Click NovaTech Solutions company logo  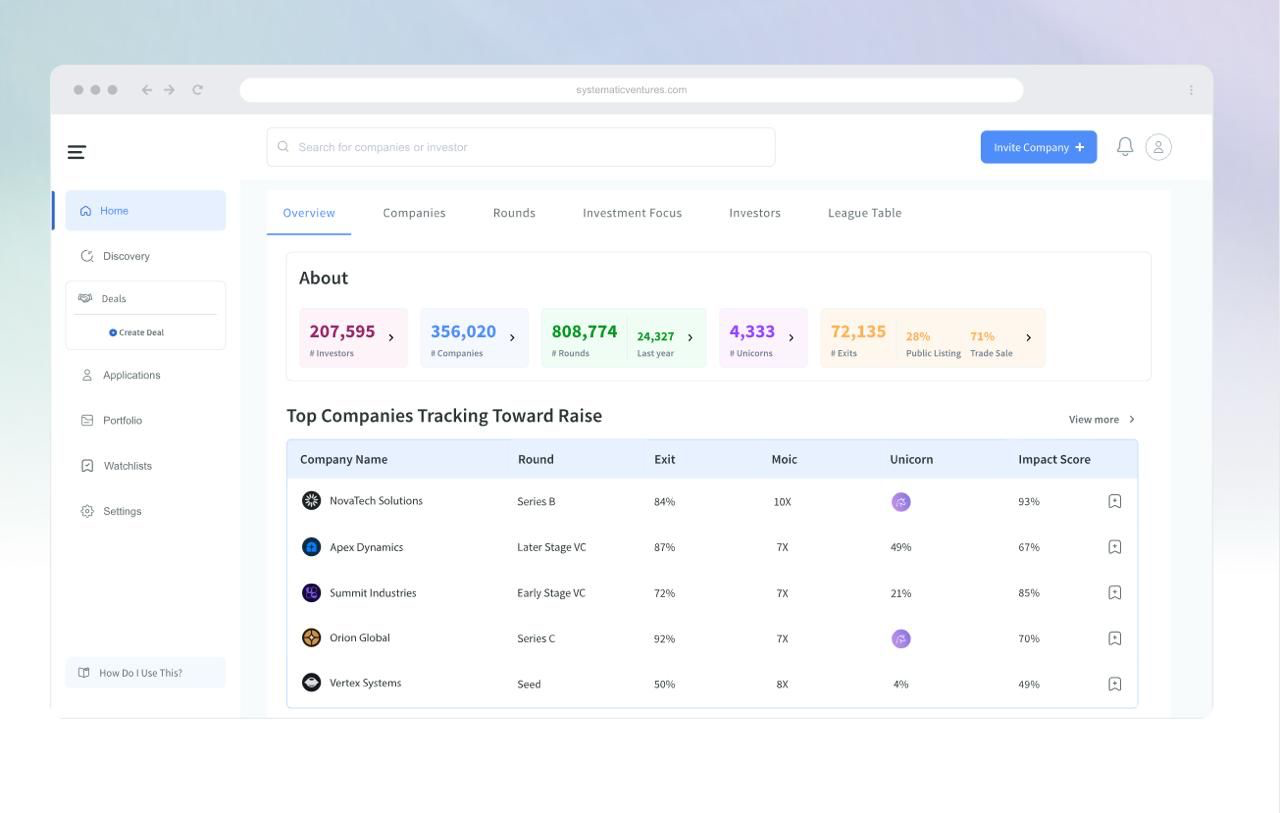(x=311, y=501)
